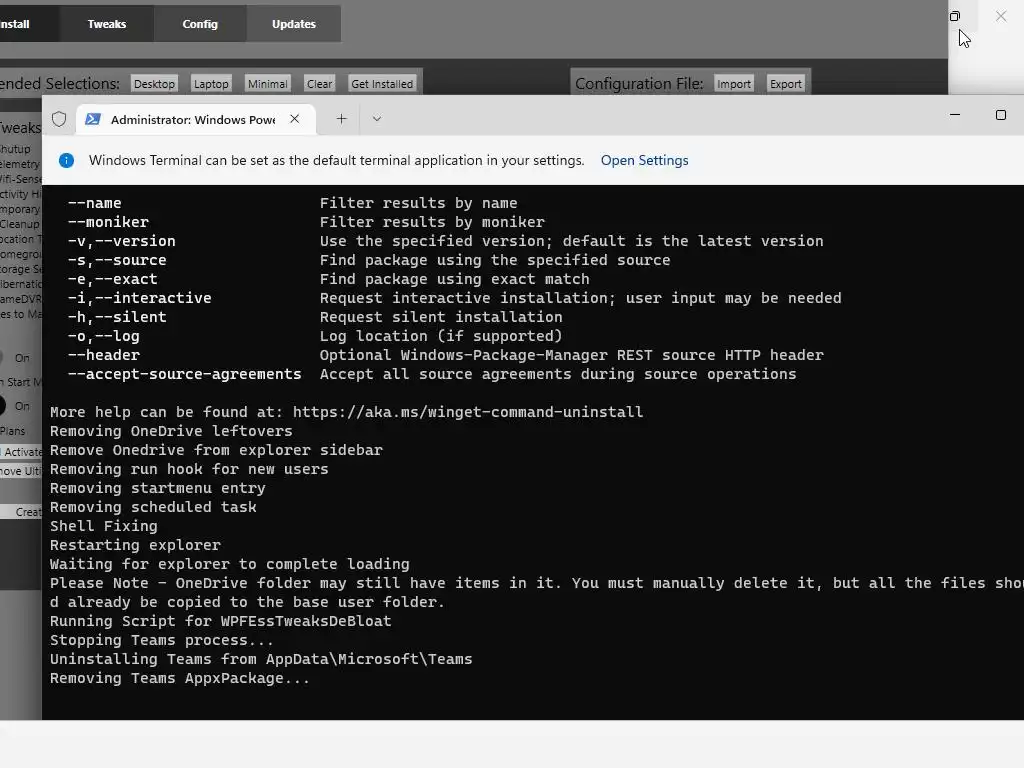Viewport: 1024px width, 768px height.
Task: Click 'Removing Teams AppxPackage...' output line
Action: (180, 678)
